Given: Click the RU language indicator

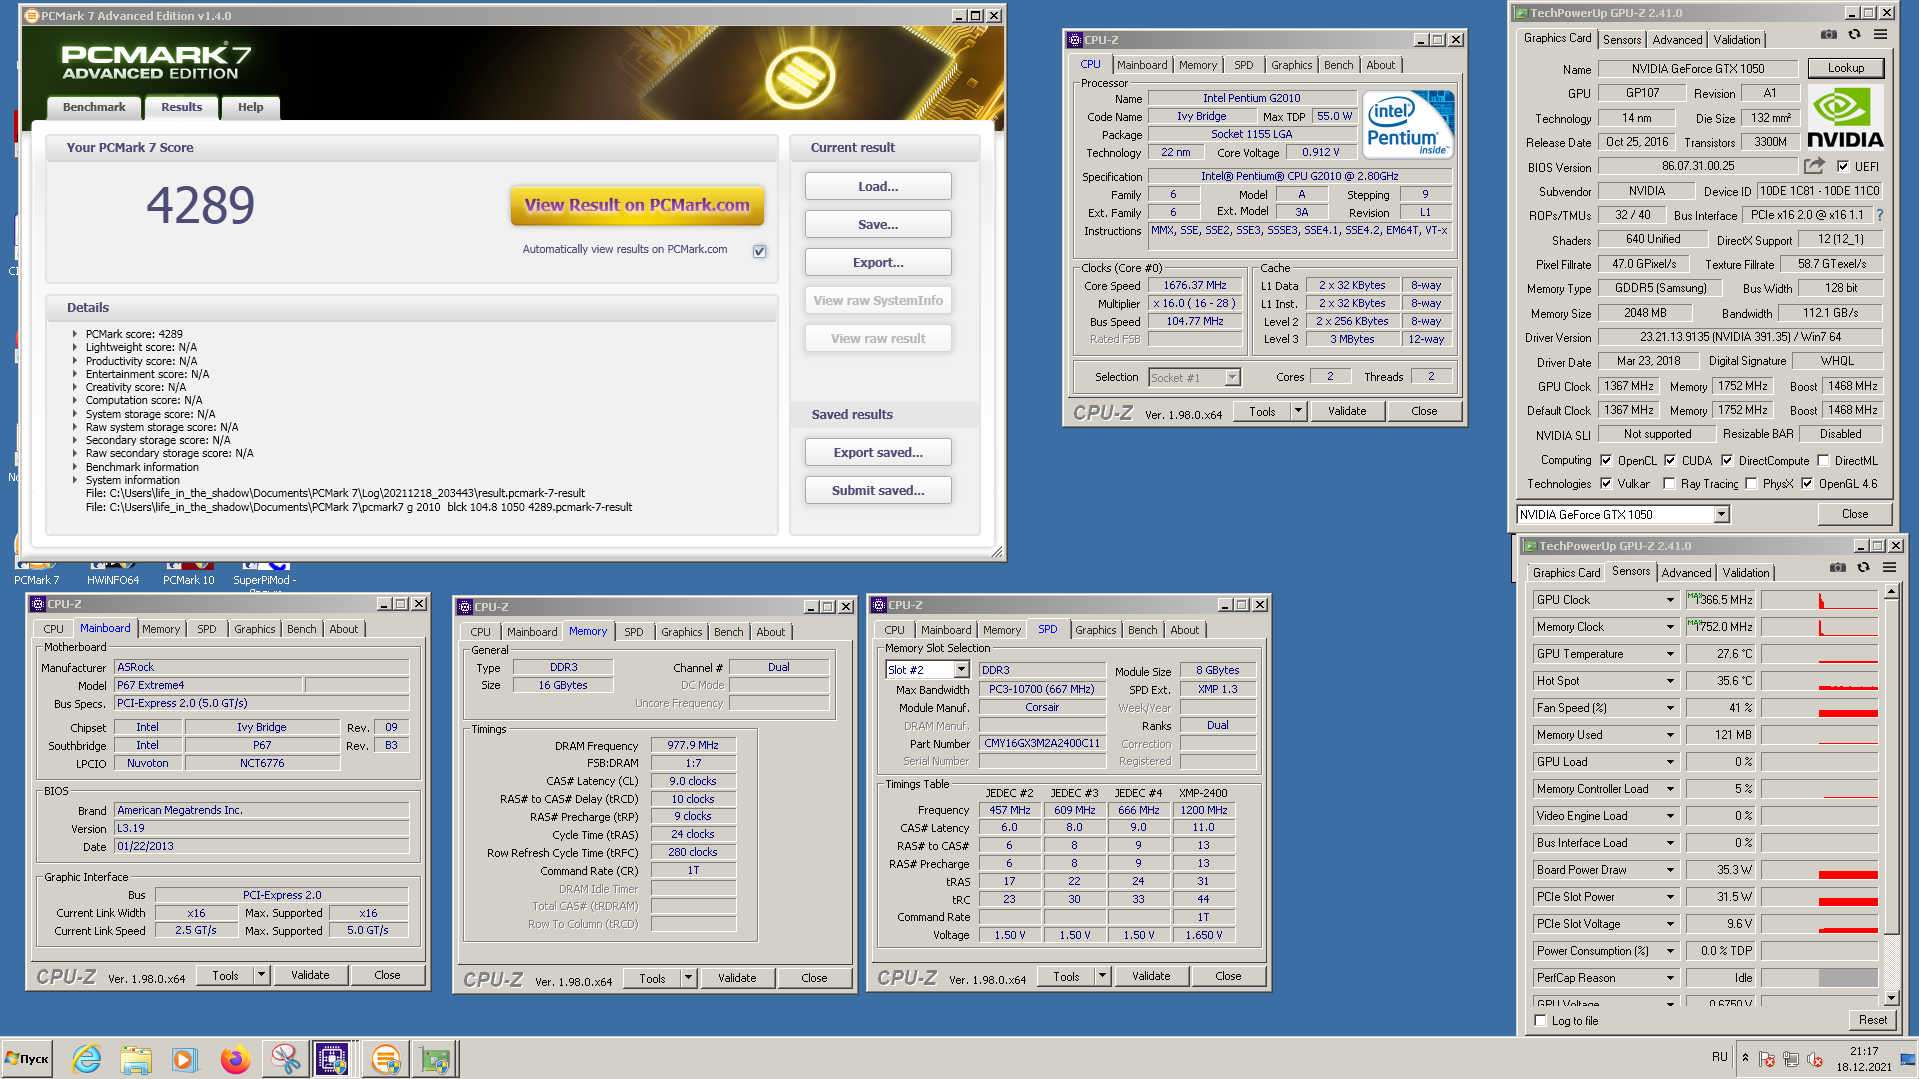Looking at the screenshot, I should tap(1719, 1057).
